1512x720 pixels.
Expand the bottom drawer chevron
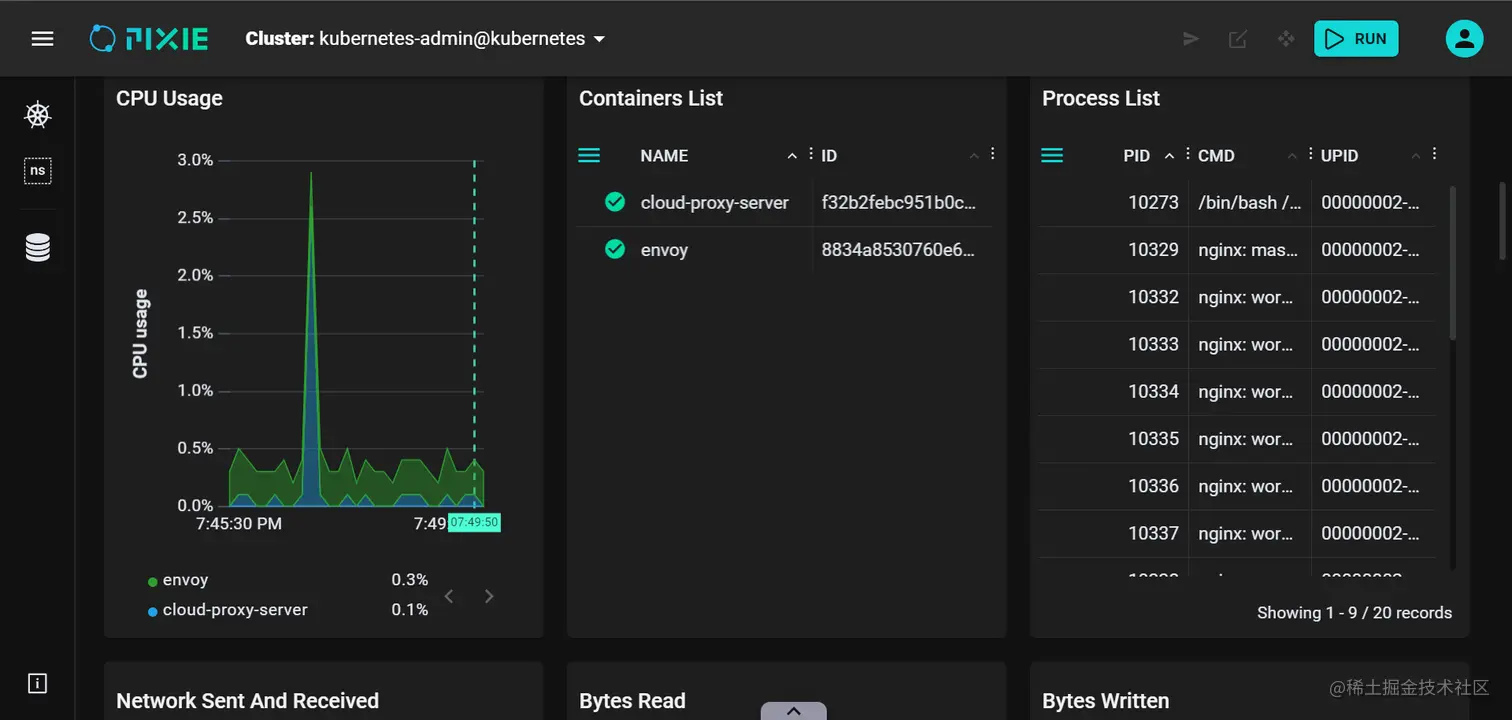[793, 711]
